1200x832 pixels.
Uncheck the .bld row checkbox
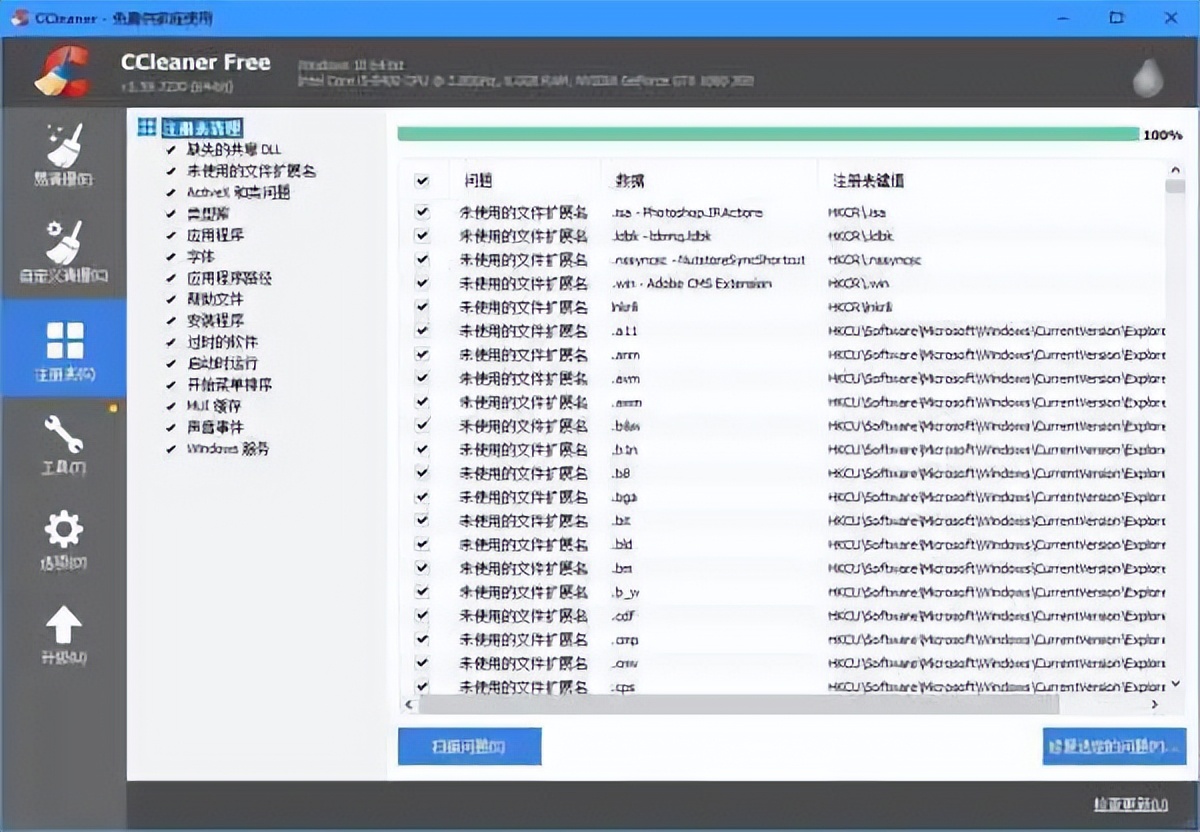[x=421, y=544]
